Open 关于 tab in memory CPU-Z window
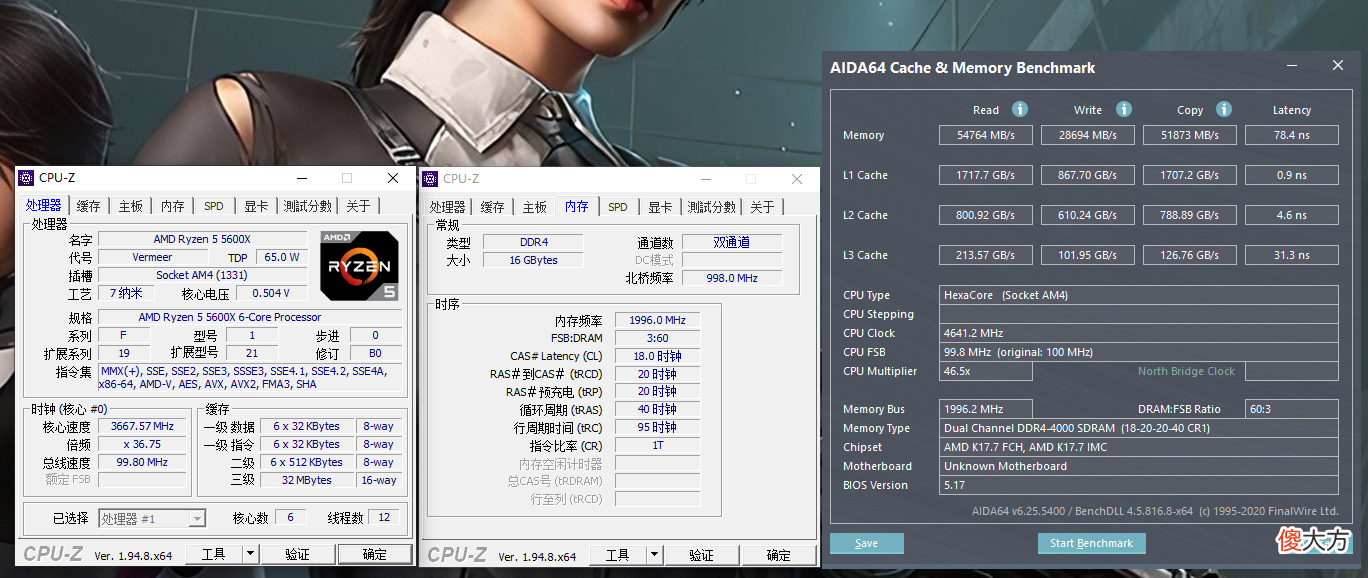 pyautogui.click(x=762, y=206)
